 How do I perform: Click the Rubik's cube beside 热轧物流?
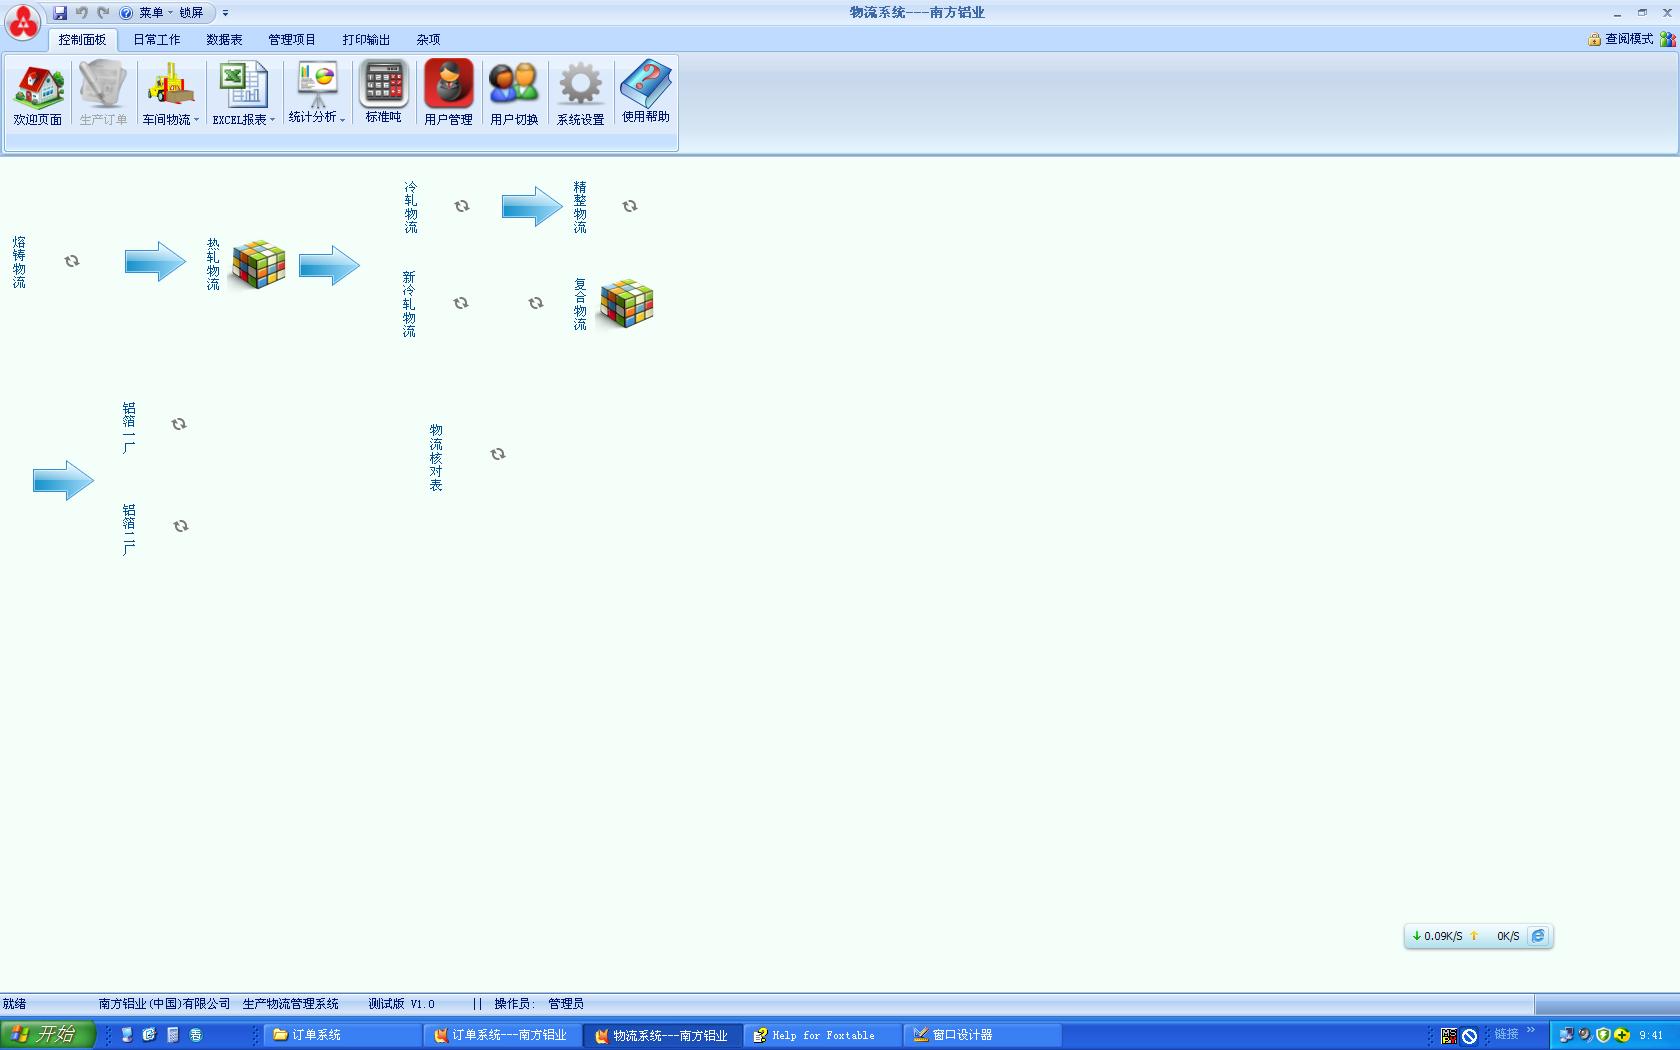tap(258, 265)
